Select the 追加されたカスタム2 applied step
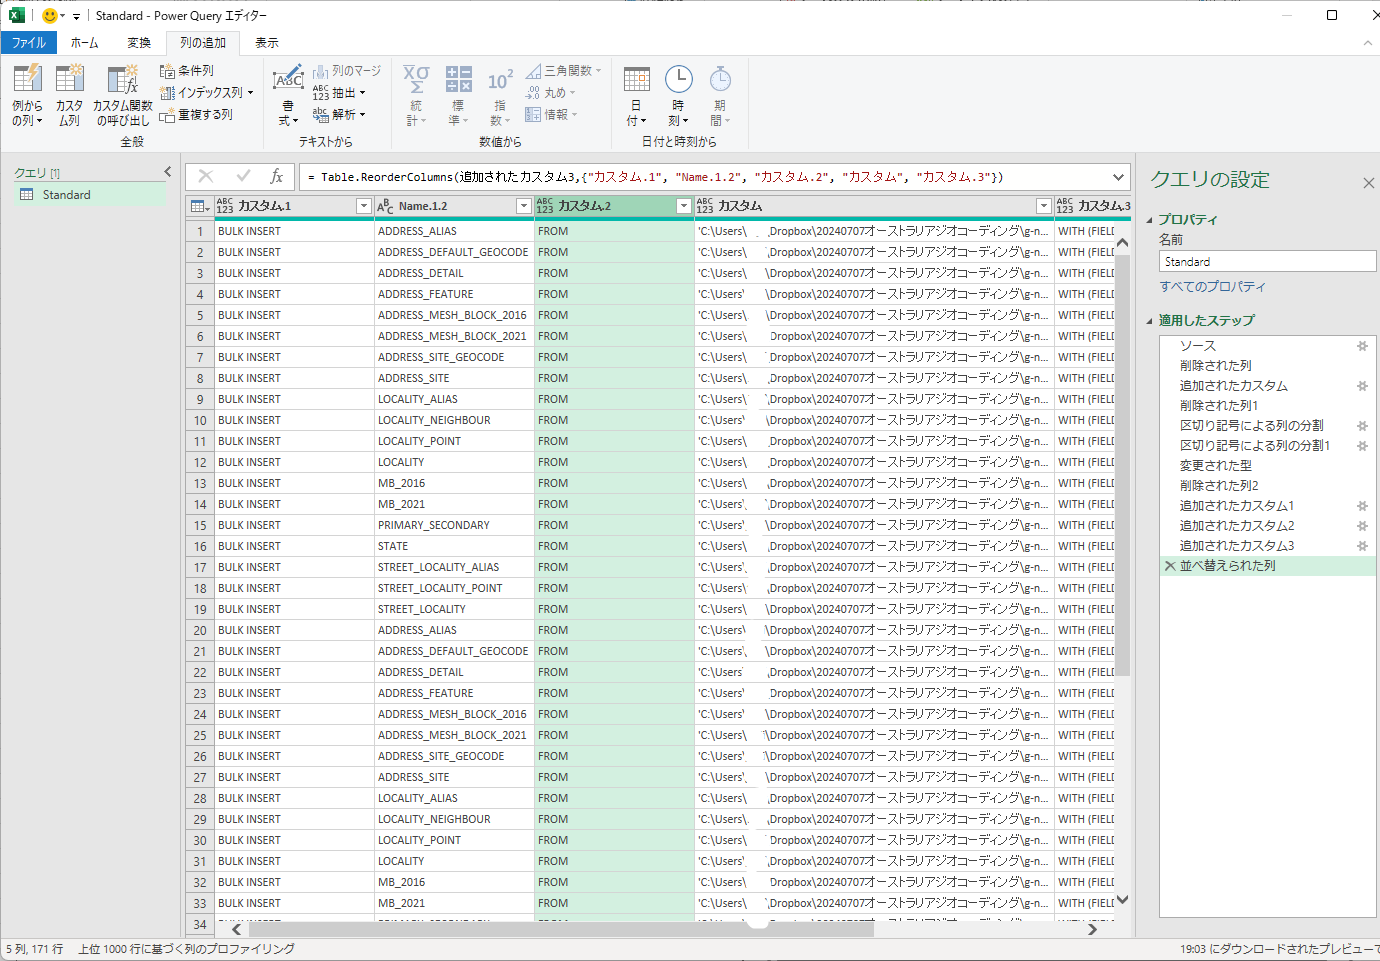 point(1236,526)
